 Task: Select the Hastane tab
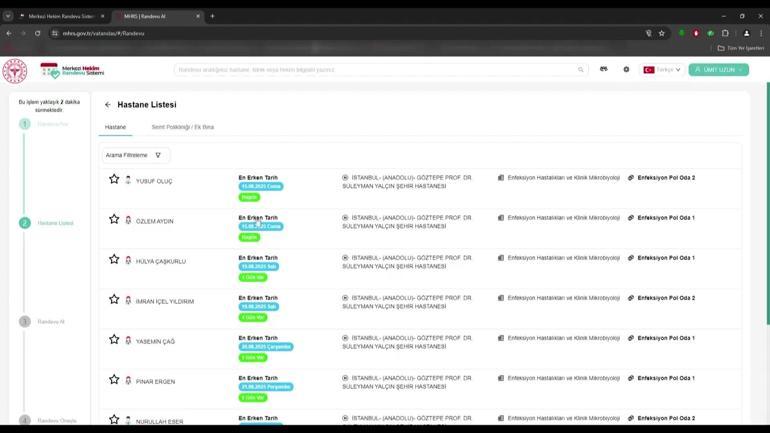(116, 127)
